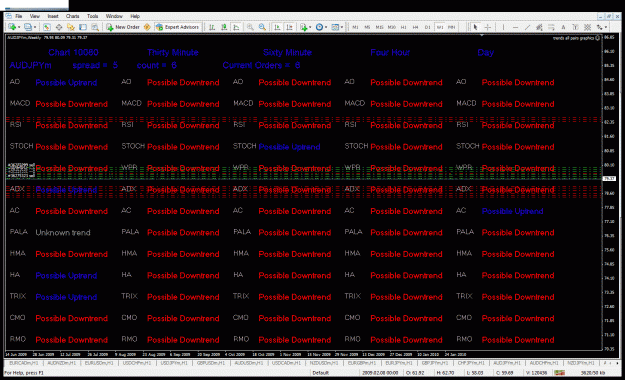Select the M1 timeframe
The height and width of the screenshot is (380, 625).
point(355,27)
